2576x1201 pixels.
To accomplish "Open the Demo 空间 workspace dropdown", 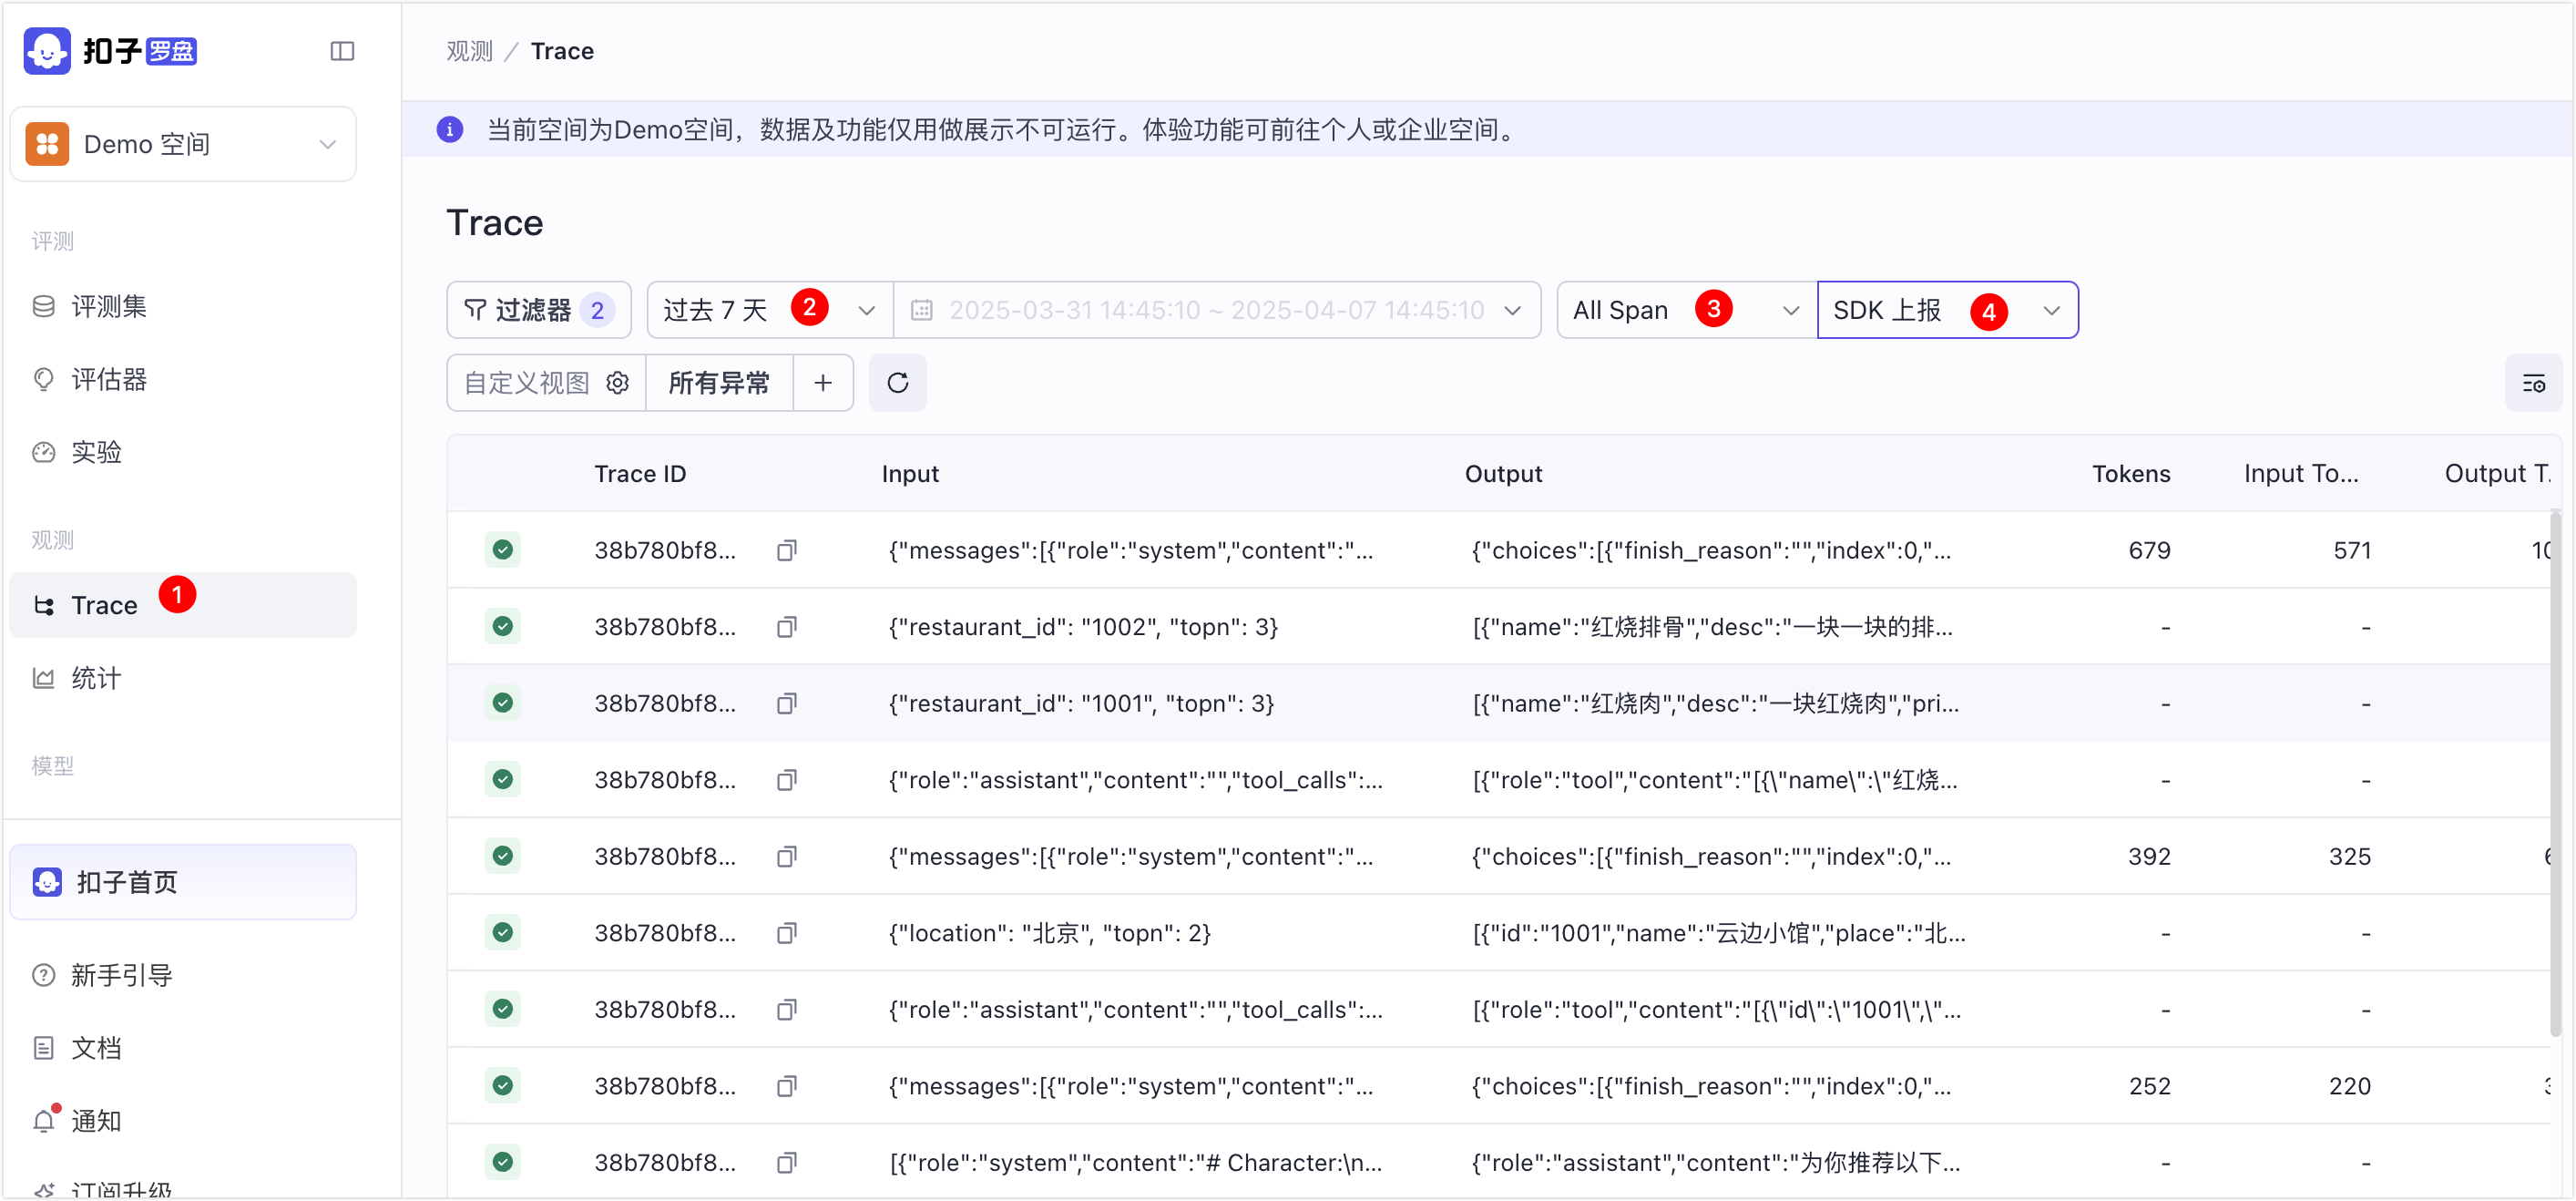I will coord(183,144).
